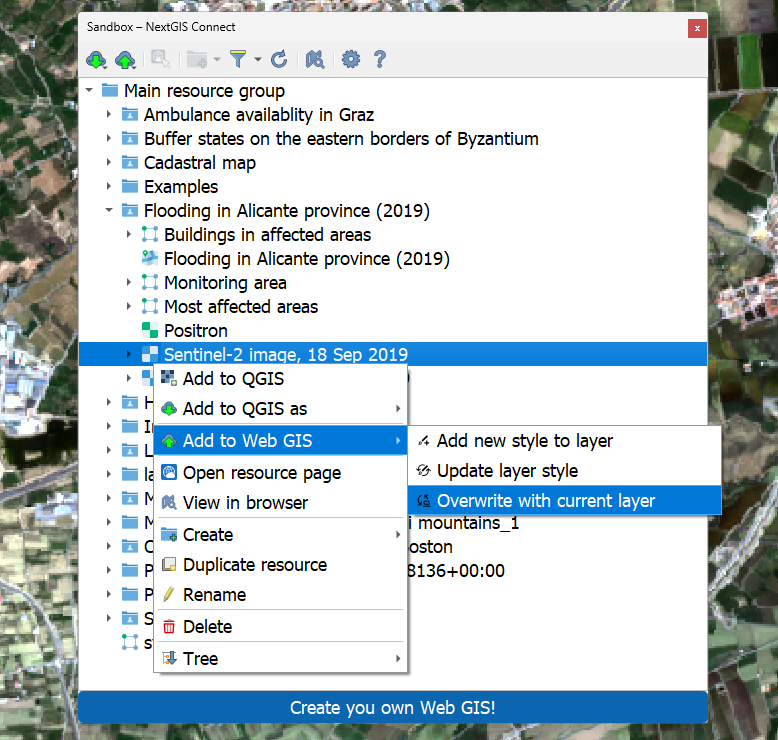Click the Add to Web GIS upload toolbar icon

125,60
